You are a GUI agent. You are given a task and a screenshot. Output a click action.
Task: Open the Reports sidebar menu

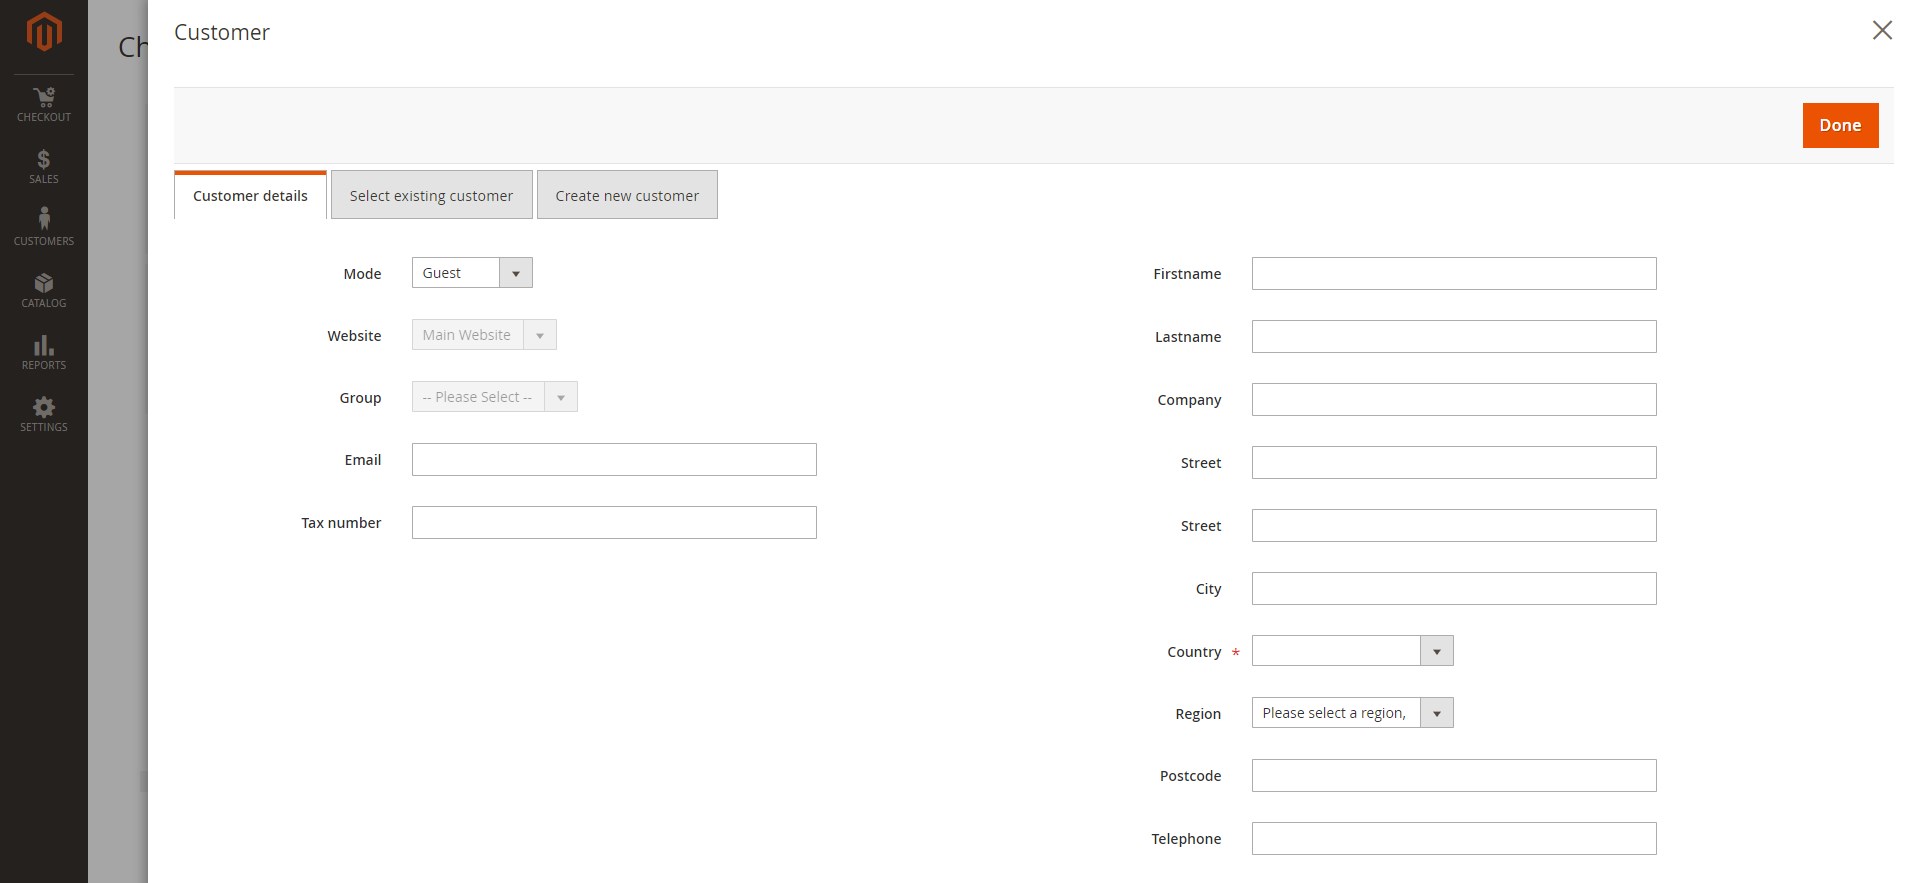[44, 353]
